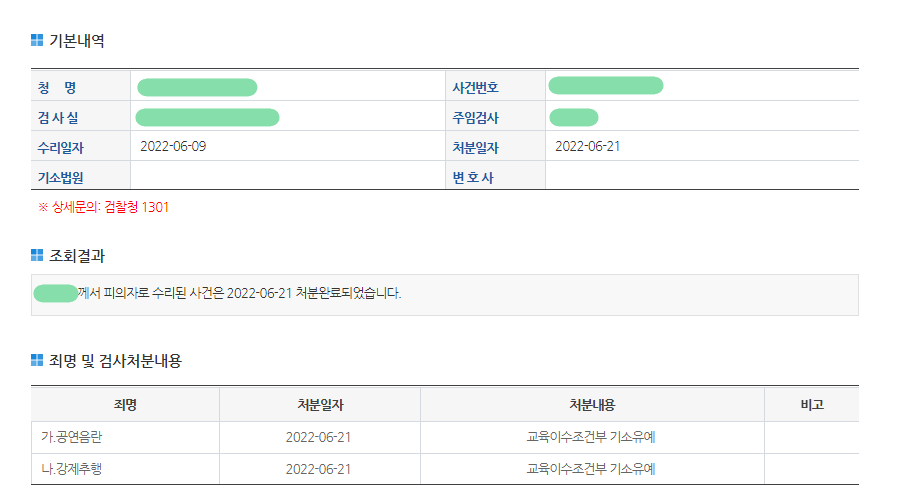Viewport: 904px width, 493px height.
Task: Click 교육이수조건부 기소유예 in the 공연음란 row
Action: click(x=591, y=437)
